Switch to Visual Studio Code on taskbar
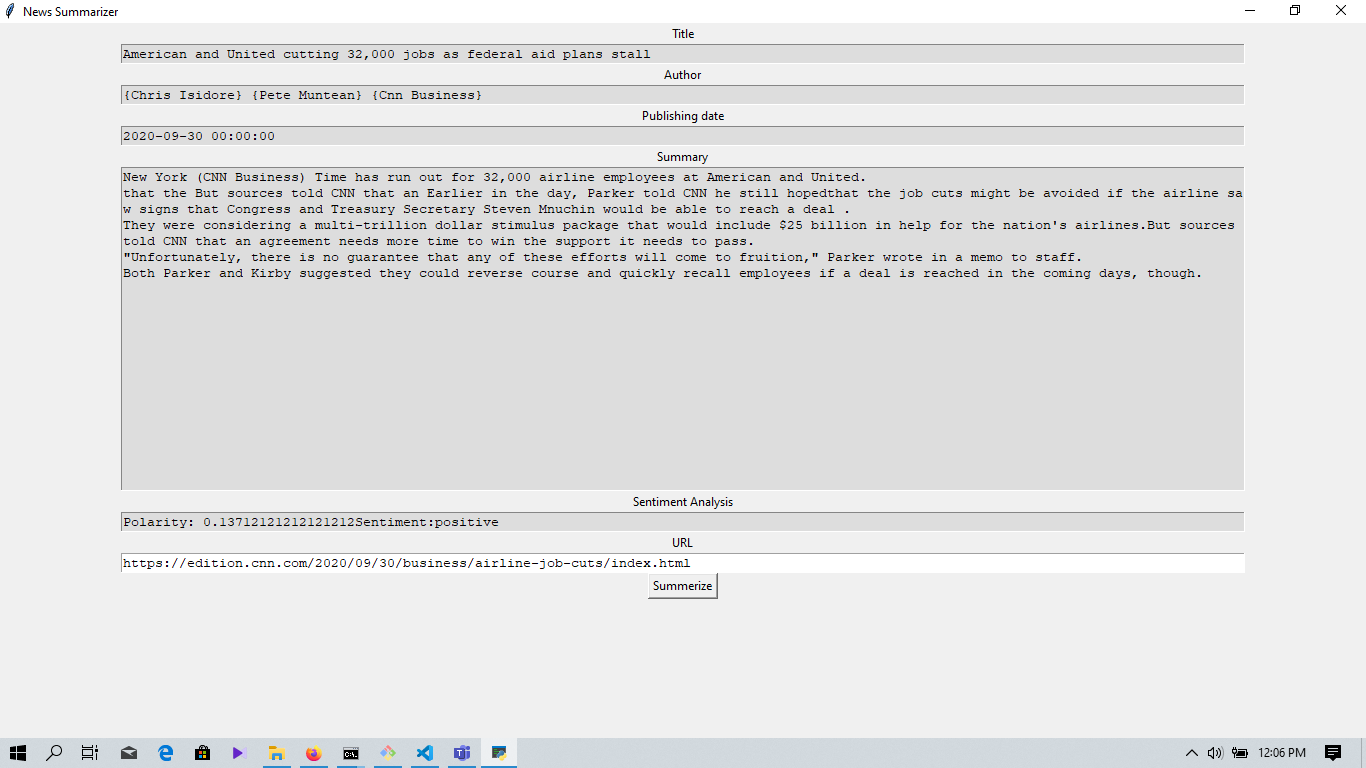 coord(425,753)
